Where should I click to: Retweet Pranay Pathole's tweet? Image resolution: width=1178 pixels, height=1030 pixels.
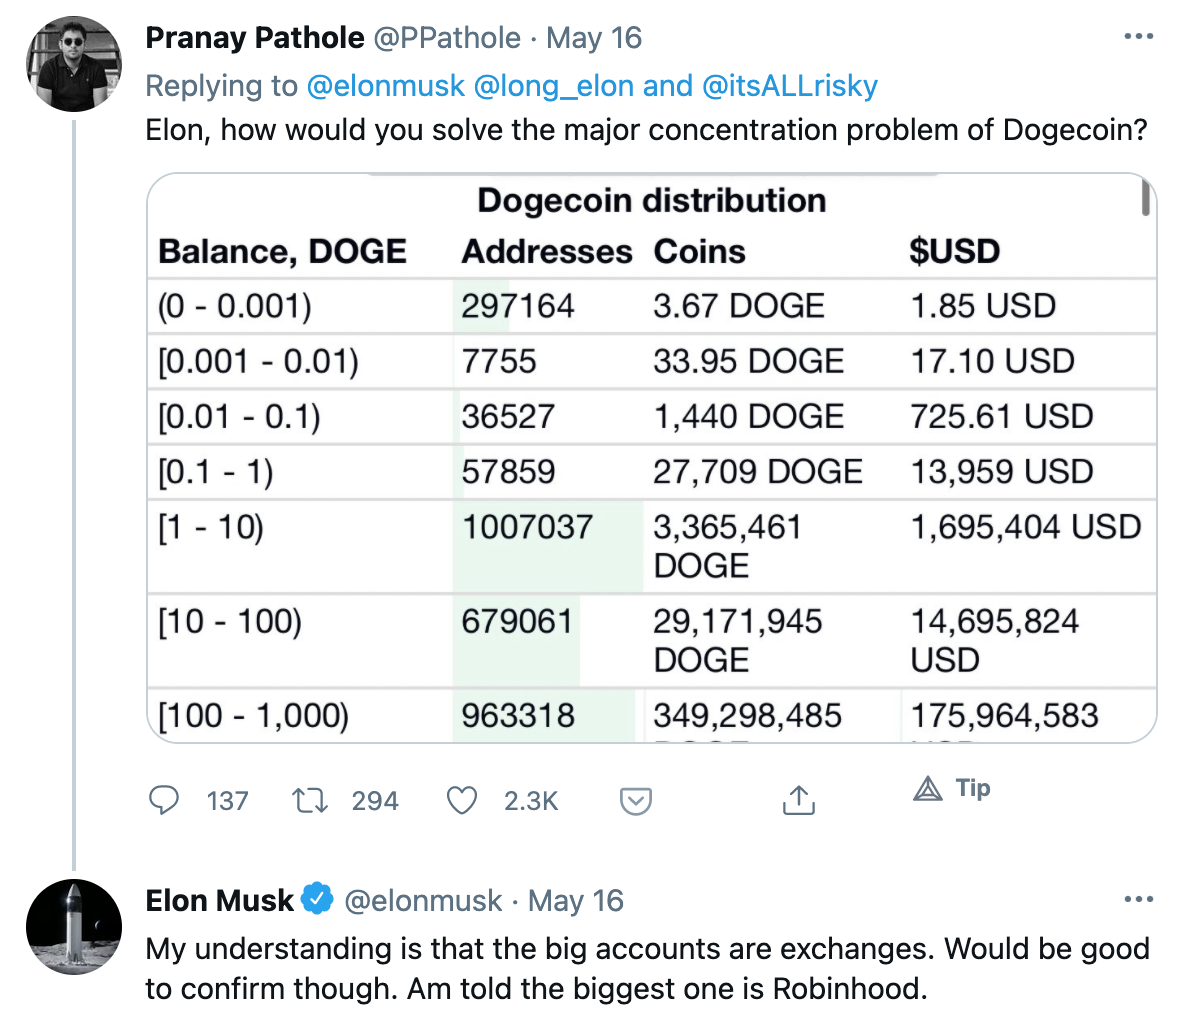coord(309,800)
